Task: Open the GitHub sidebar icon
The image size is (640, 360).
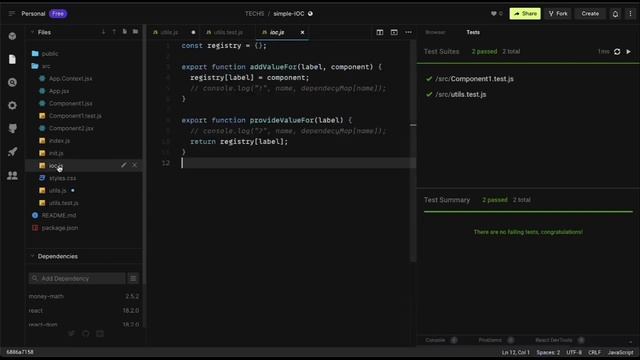Action: tap(12, 129)
